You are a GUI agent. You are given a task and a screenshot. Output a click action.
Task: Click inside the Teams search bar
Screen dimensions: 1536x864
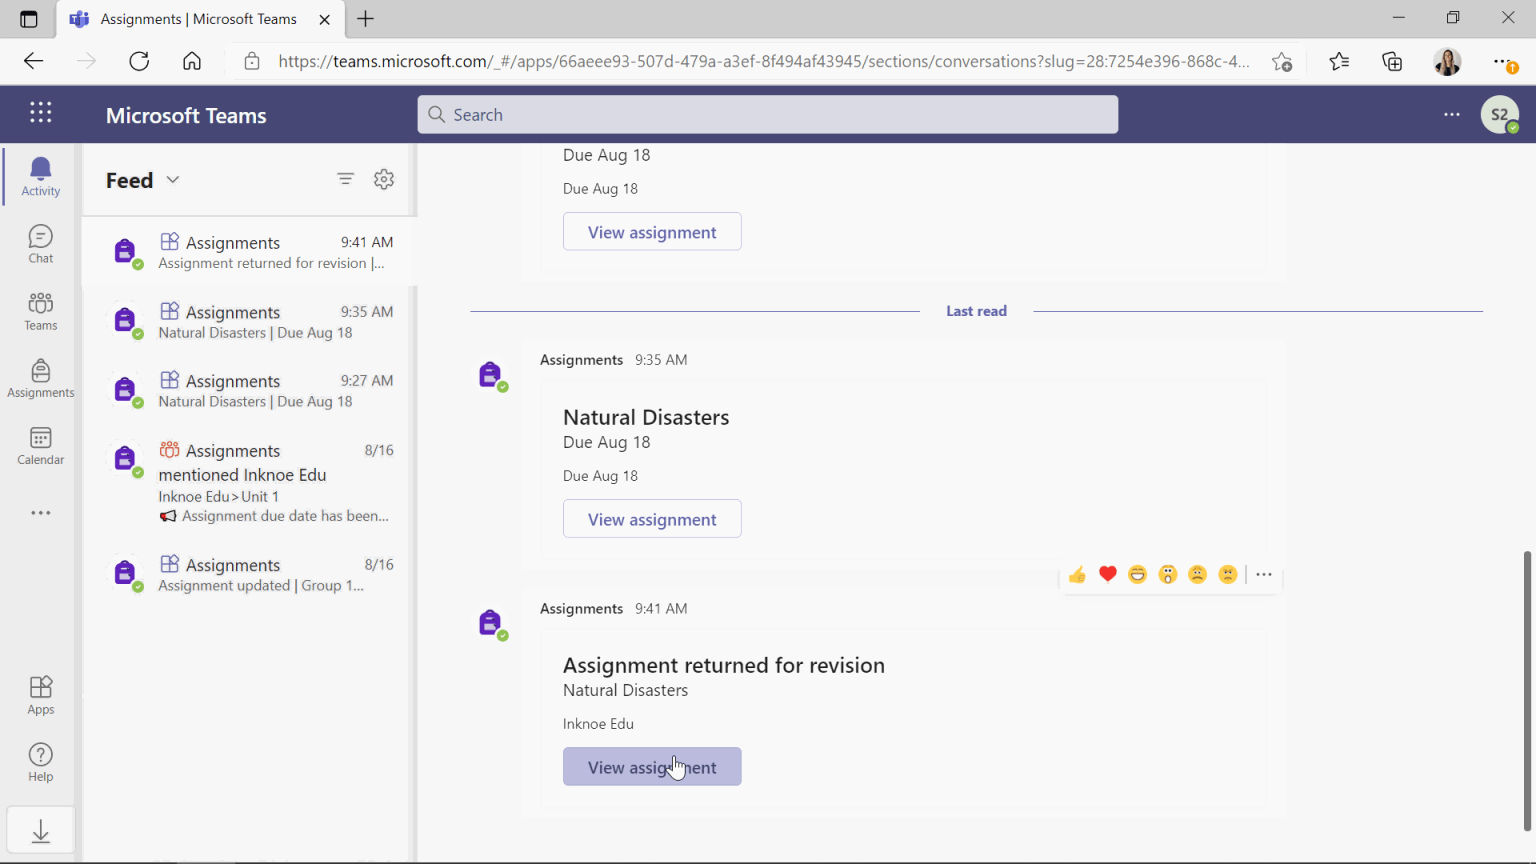pyautogui.click(x=767, y=114)
